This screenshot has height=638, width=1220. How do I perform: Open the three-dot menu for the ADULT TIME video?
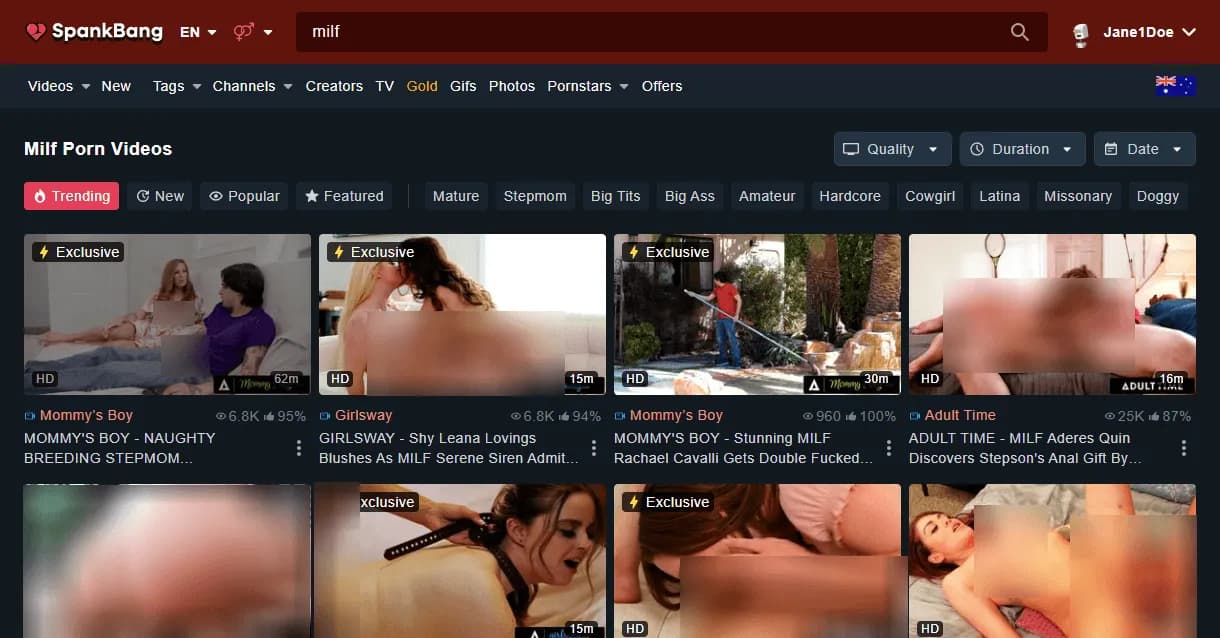pos(1183,448)
